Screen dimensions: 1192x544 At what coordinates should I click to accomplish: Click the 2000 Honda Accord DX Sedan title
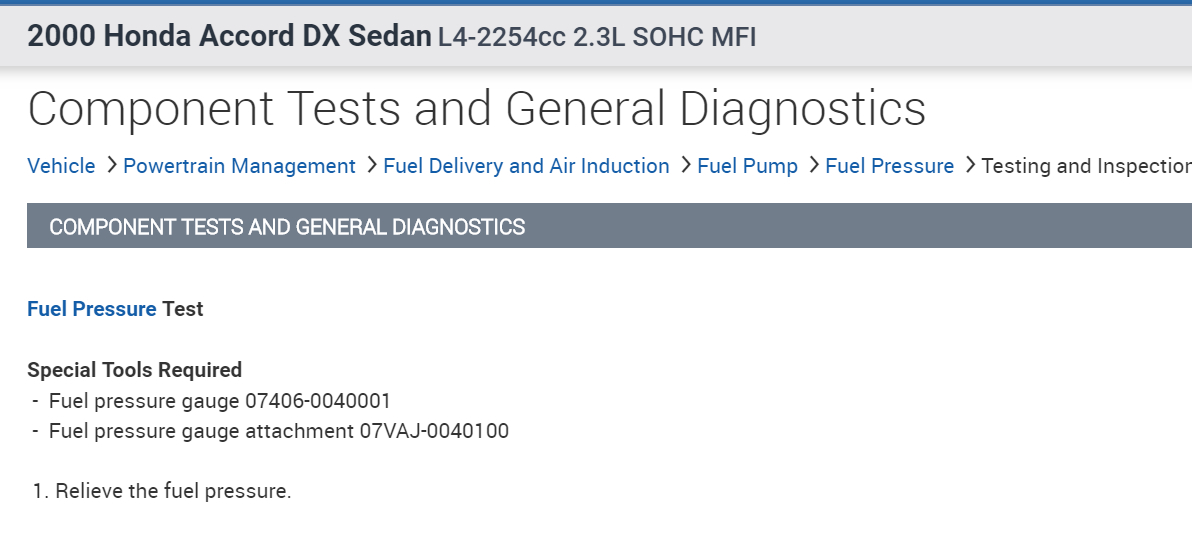[229, 37]
